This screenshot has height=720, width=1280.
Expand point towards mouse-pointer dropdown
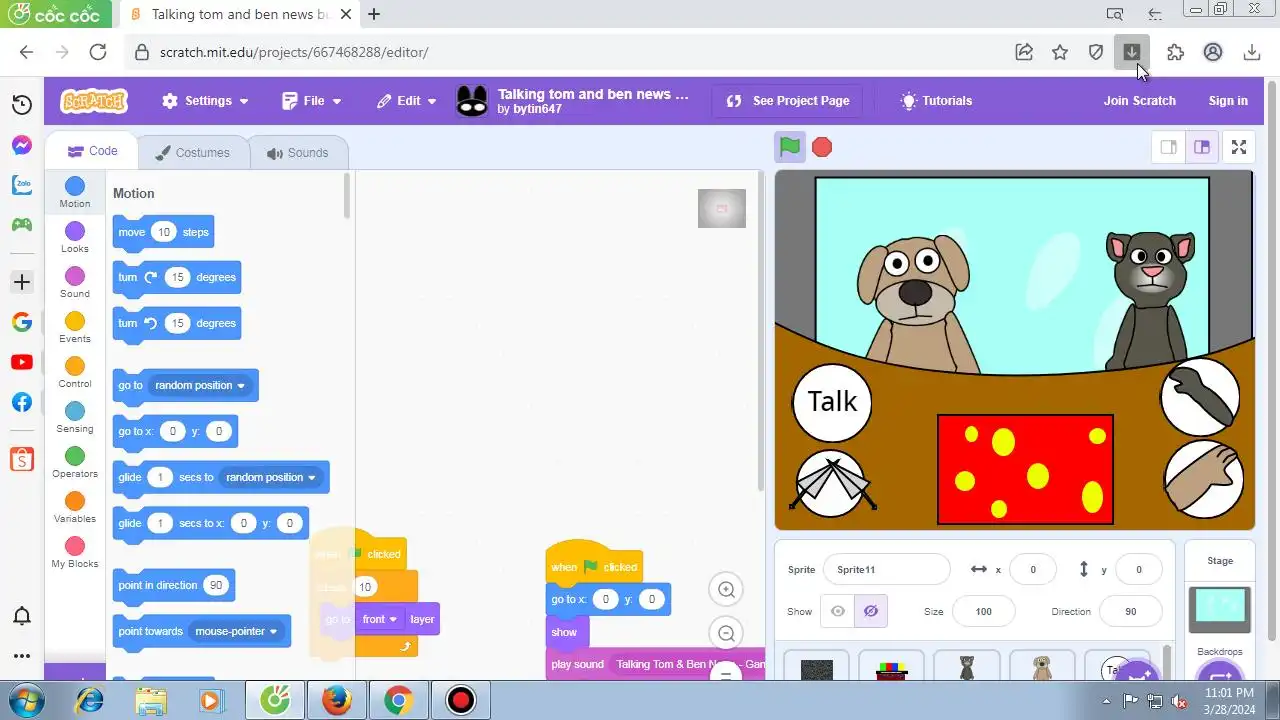coord(236,631)
